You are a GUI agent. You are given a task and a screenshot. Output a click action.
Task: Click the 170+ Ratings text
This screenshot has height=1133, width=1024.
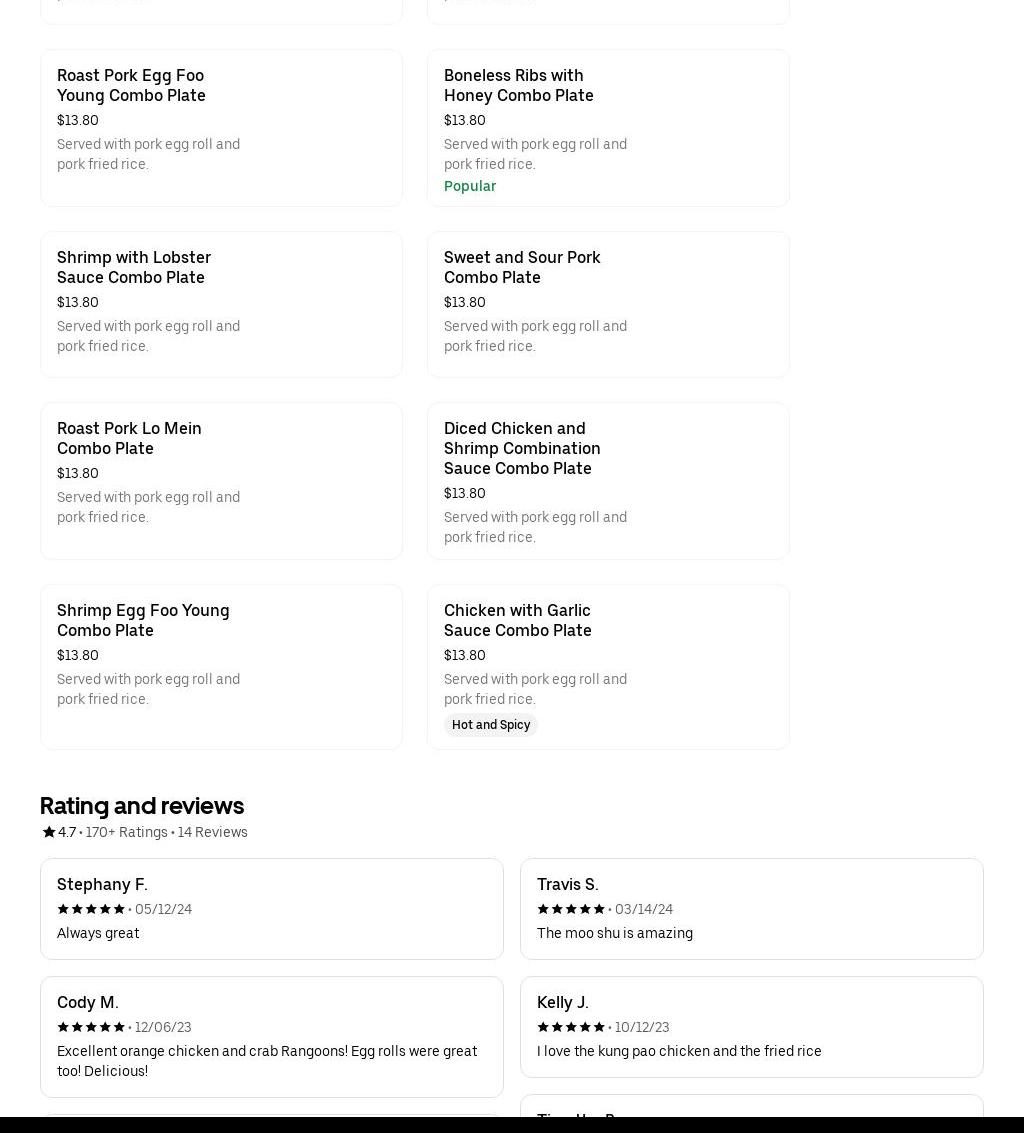point(126,832)
